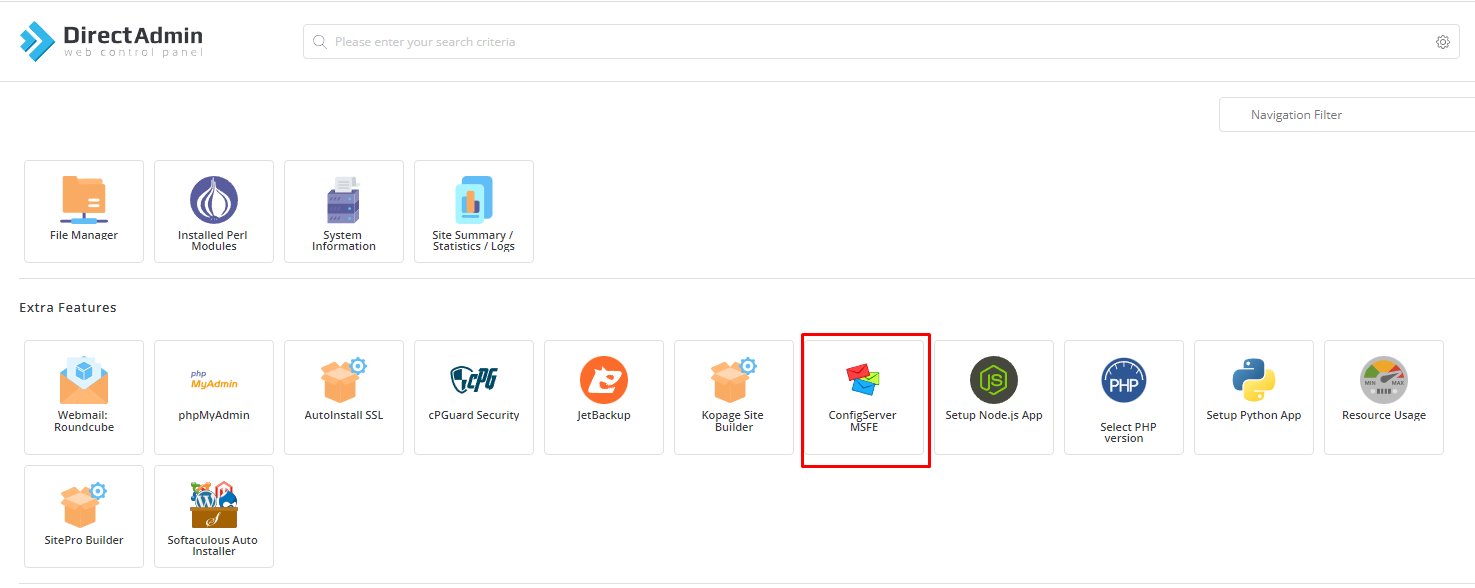Image resolution: width=1475 pixels, height=588 pixels.
Task: Click the Navigation Filter field
Action: tap(1347, 114)
